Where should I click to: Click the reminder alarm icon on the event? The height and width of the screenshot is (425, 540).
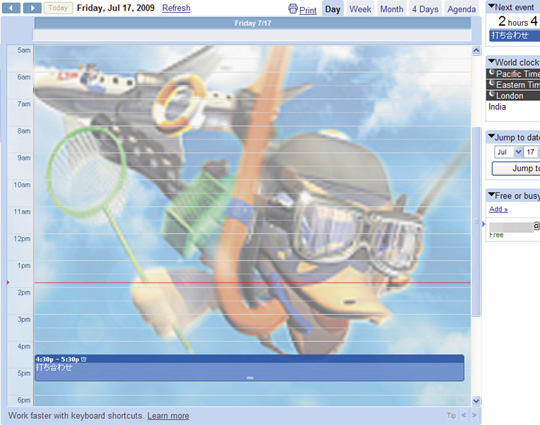84,359
